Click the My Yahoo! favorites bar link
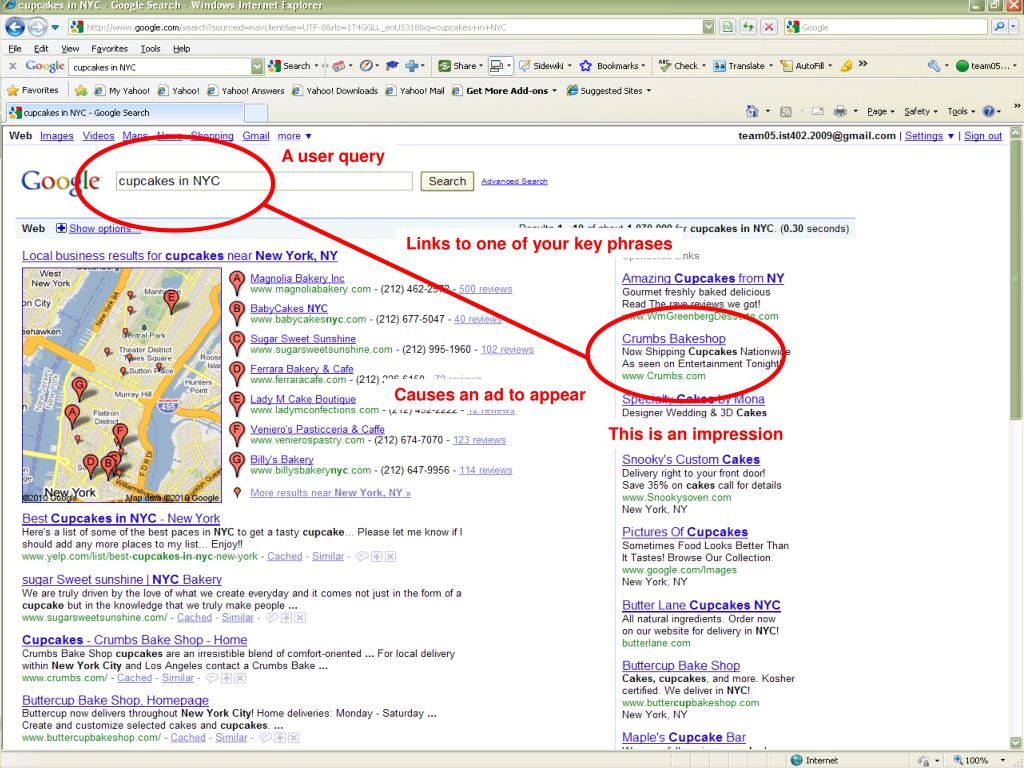Image resolution: width=1024 pixels, height=768 pixels. point(122,91)
